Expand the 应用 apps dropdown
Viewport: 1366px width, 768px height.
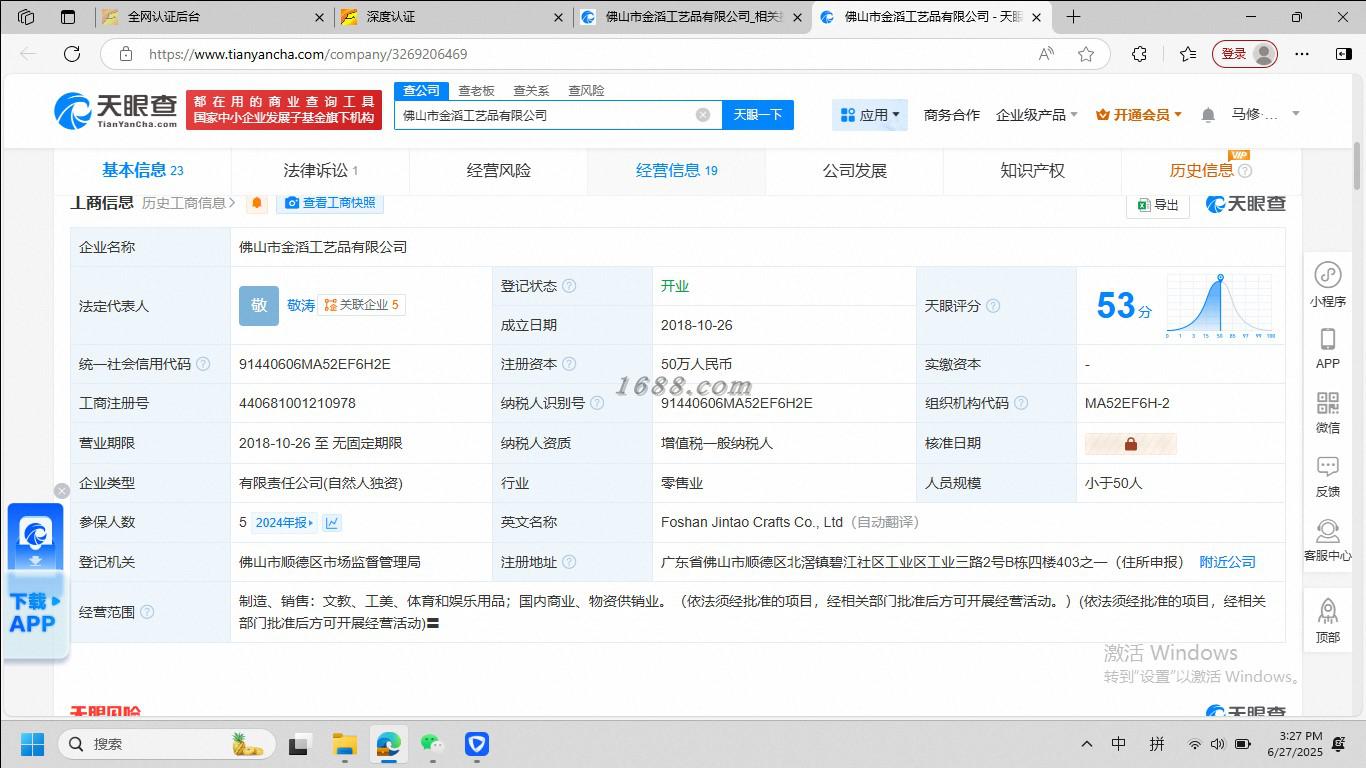click(870, 115)
